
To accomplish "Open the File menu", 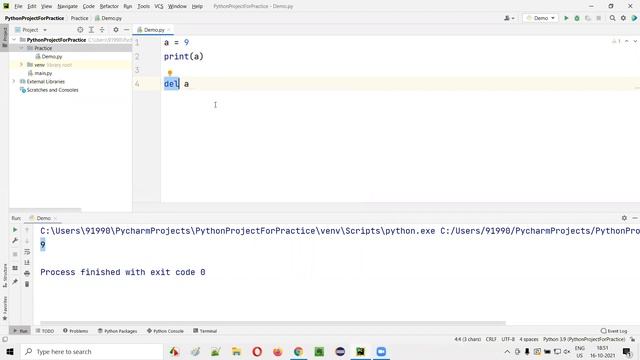I will (x=18, y=6).
